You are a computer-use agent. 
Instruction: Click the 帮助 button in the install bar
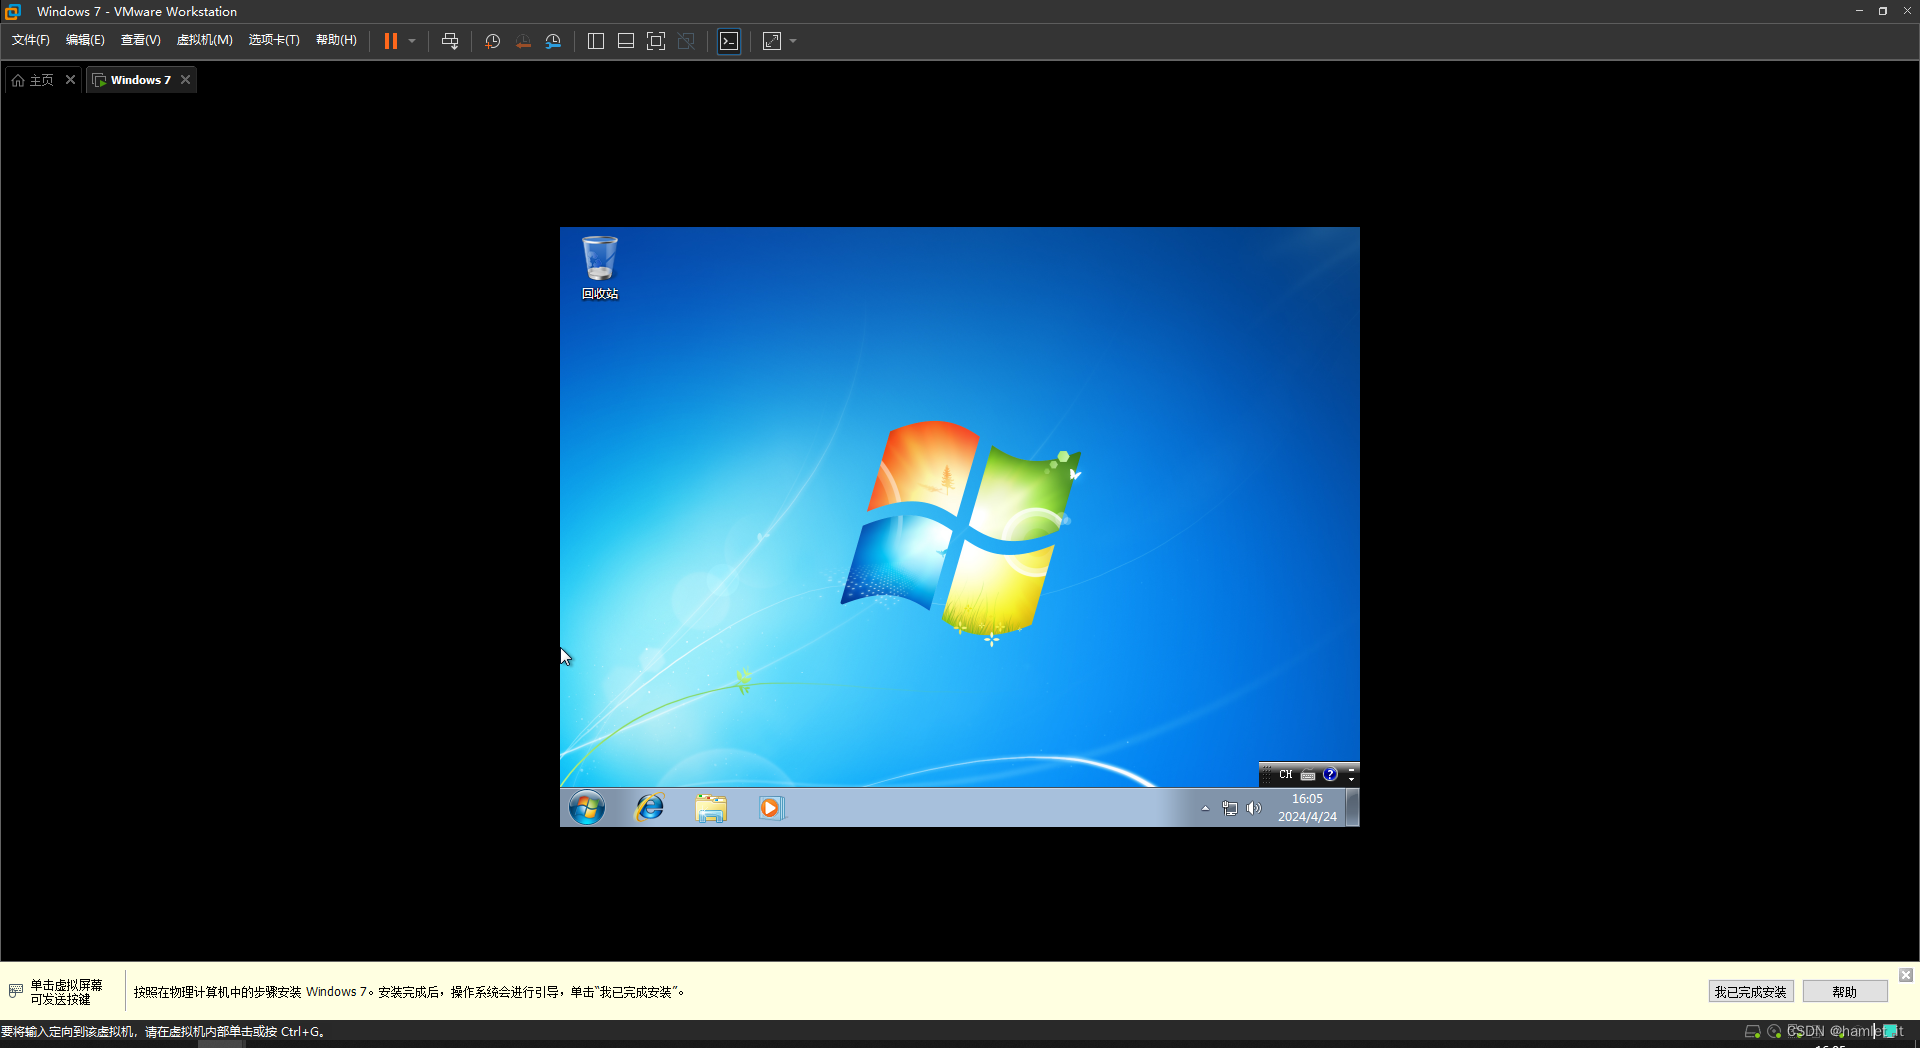(1845, 992)
